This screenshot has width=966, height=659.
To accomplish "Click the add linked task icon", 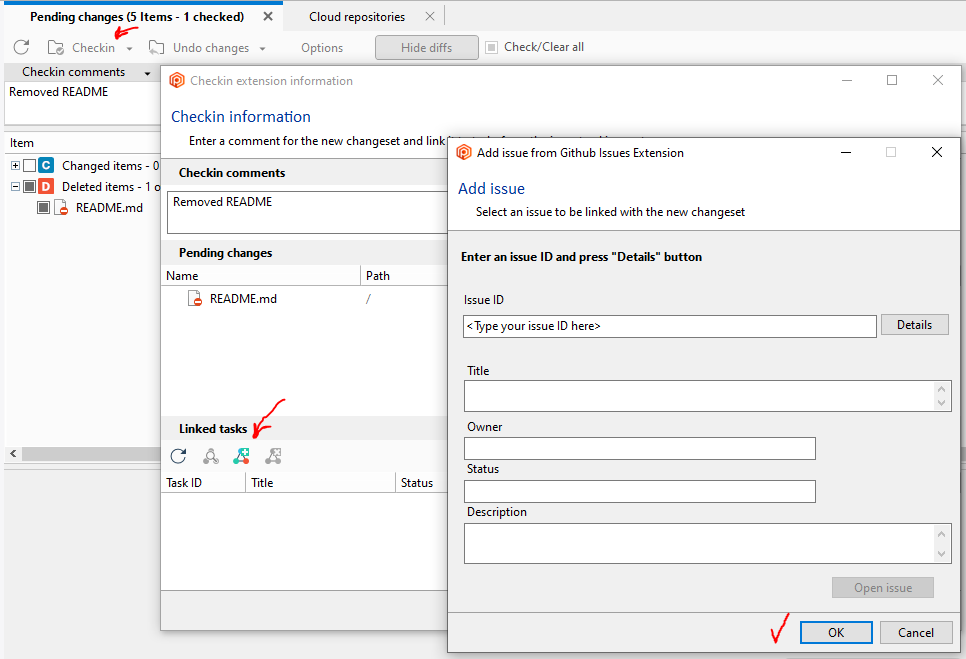I will coord(242,456).
